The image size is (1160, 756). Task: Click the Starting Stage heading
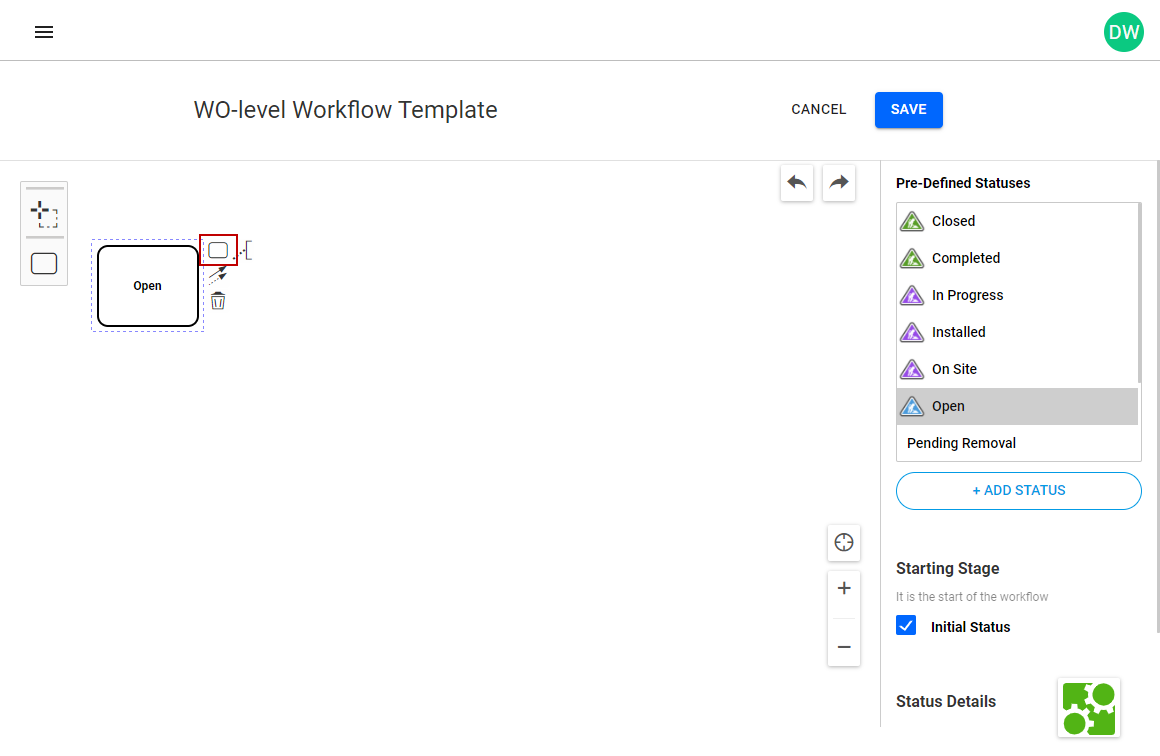click(947, 568)
